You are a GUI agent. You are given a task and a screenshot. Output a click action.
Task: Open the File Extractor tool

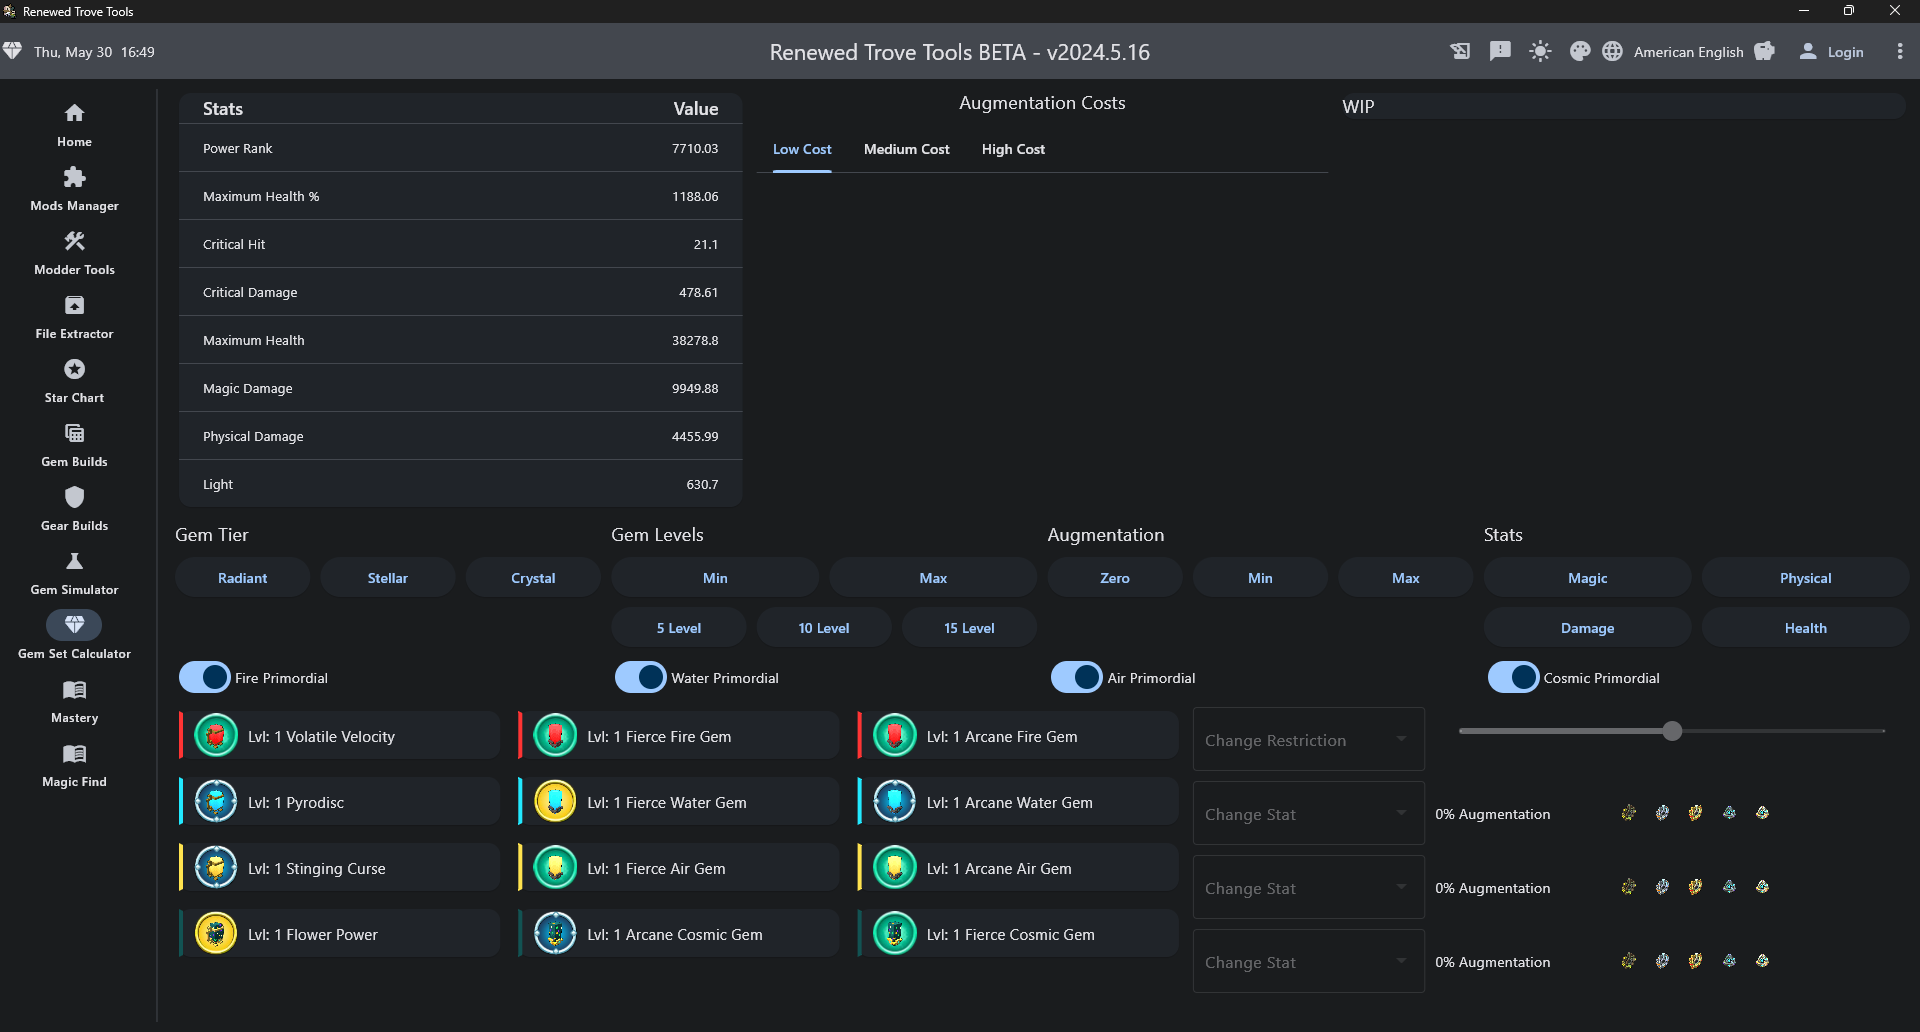[74, 307]
